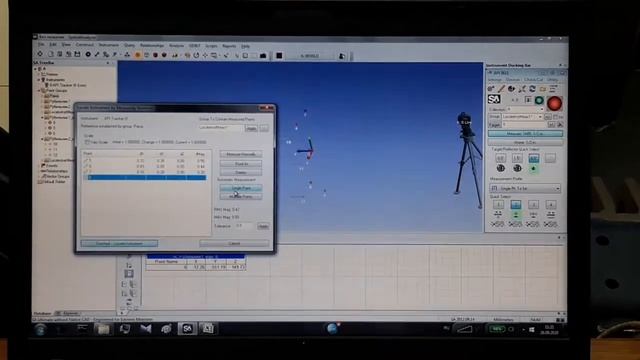
Task: Click the Finished Locate Instrument button
Action: pyautogui.click(x=119, y=244)
